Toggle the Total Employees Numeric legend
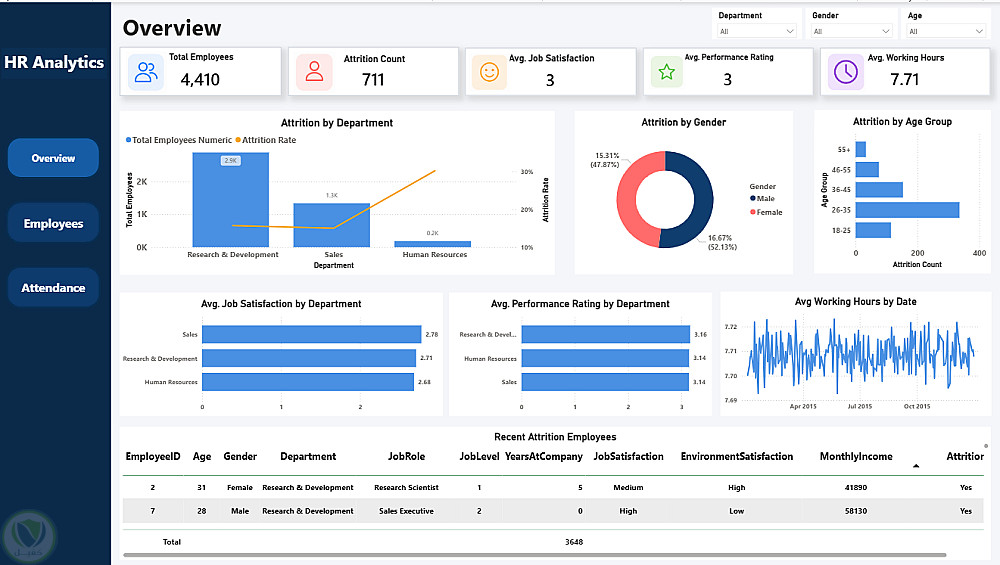 179,140
